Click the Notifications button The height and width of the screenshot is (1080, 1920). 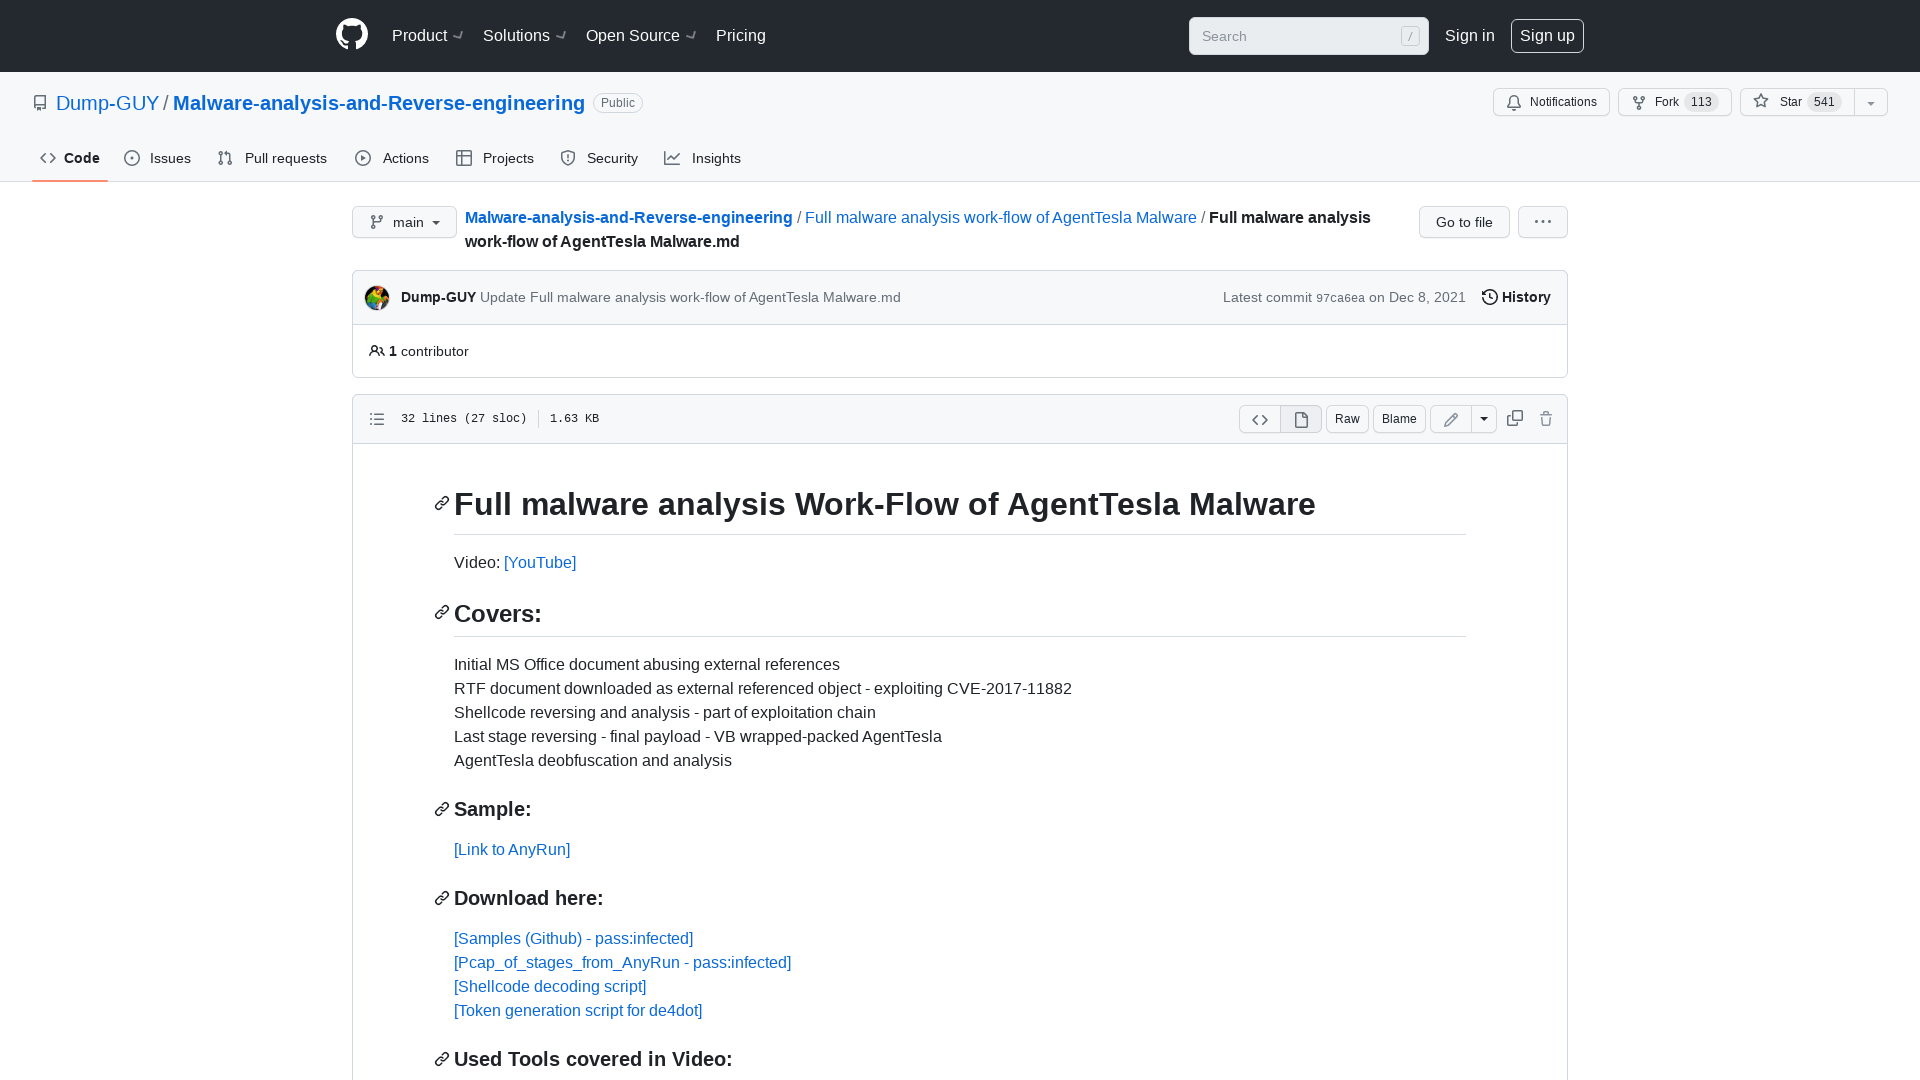(x=1551, y=102)
